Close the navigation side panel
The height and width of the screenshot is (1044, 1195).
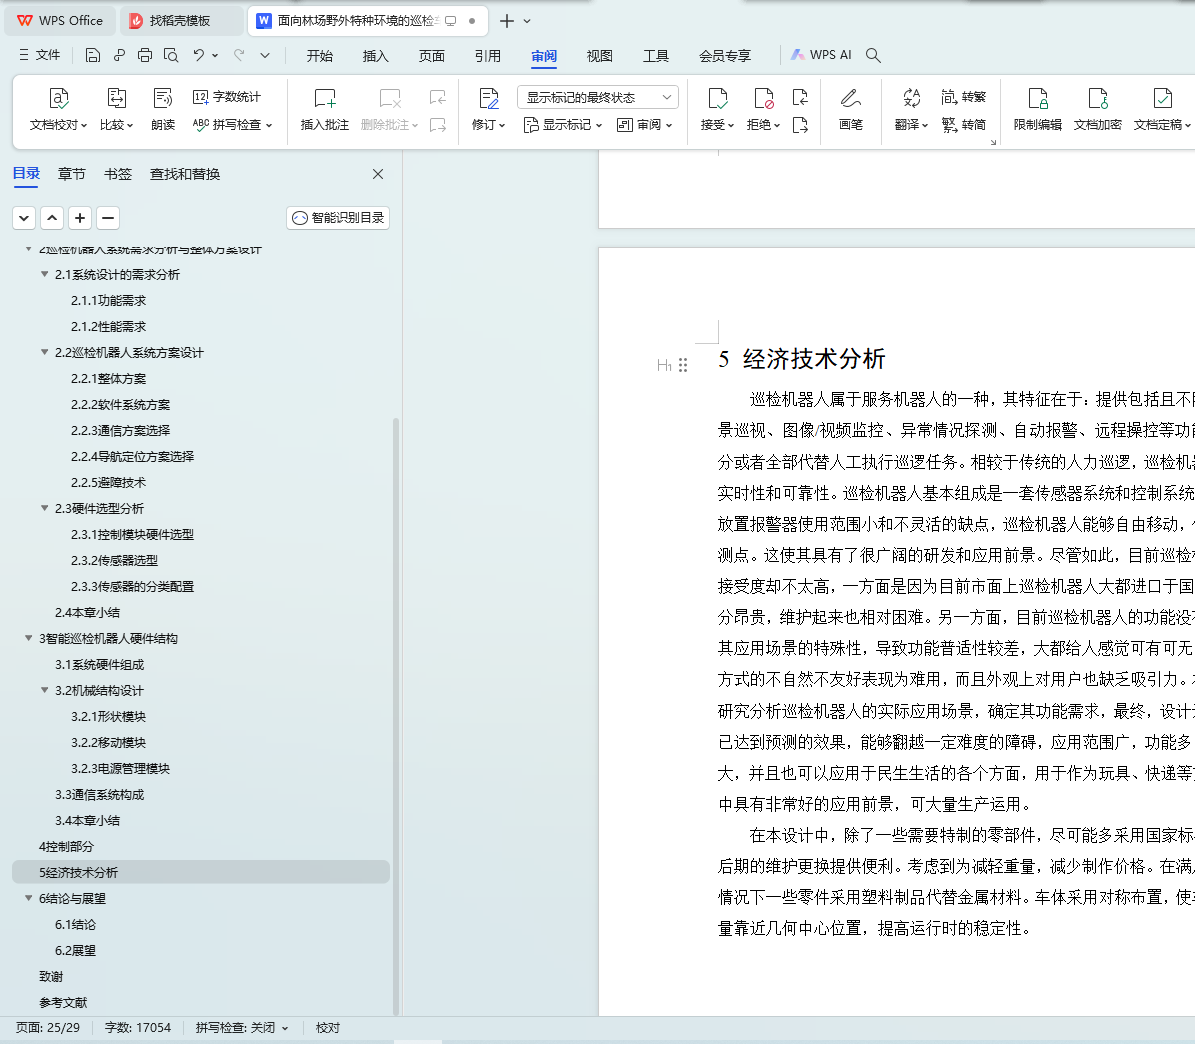(x=378, y=175)
